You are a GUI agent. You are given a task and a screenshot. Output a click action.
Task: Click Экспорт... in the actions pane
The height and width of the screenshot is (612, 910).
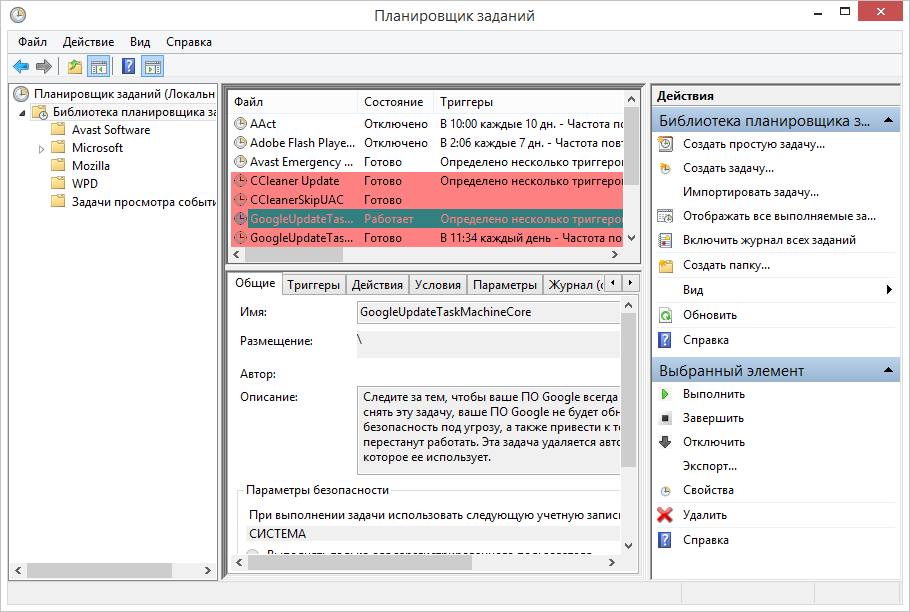click(710, 466)
